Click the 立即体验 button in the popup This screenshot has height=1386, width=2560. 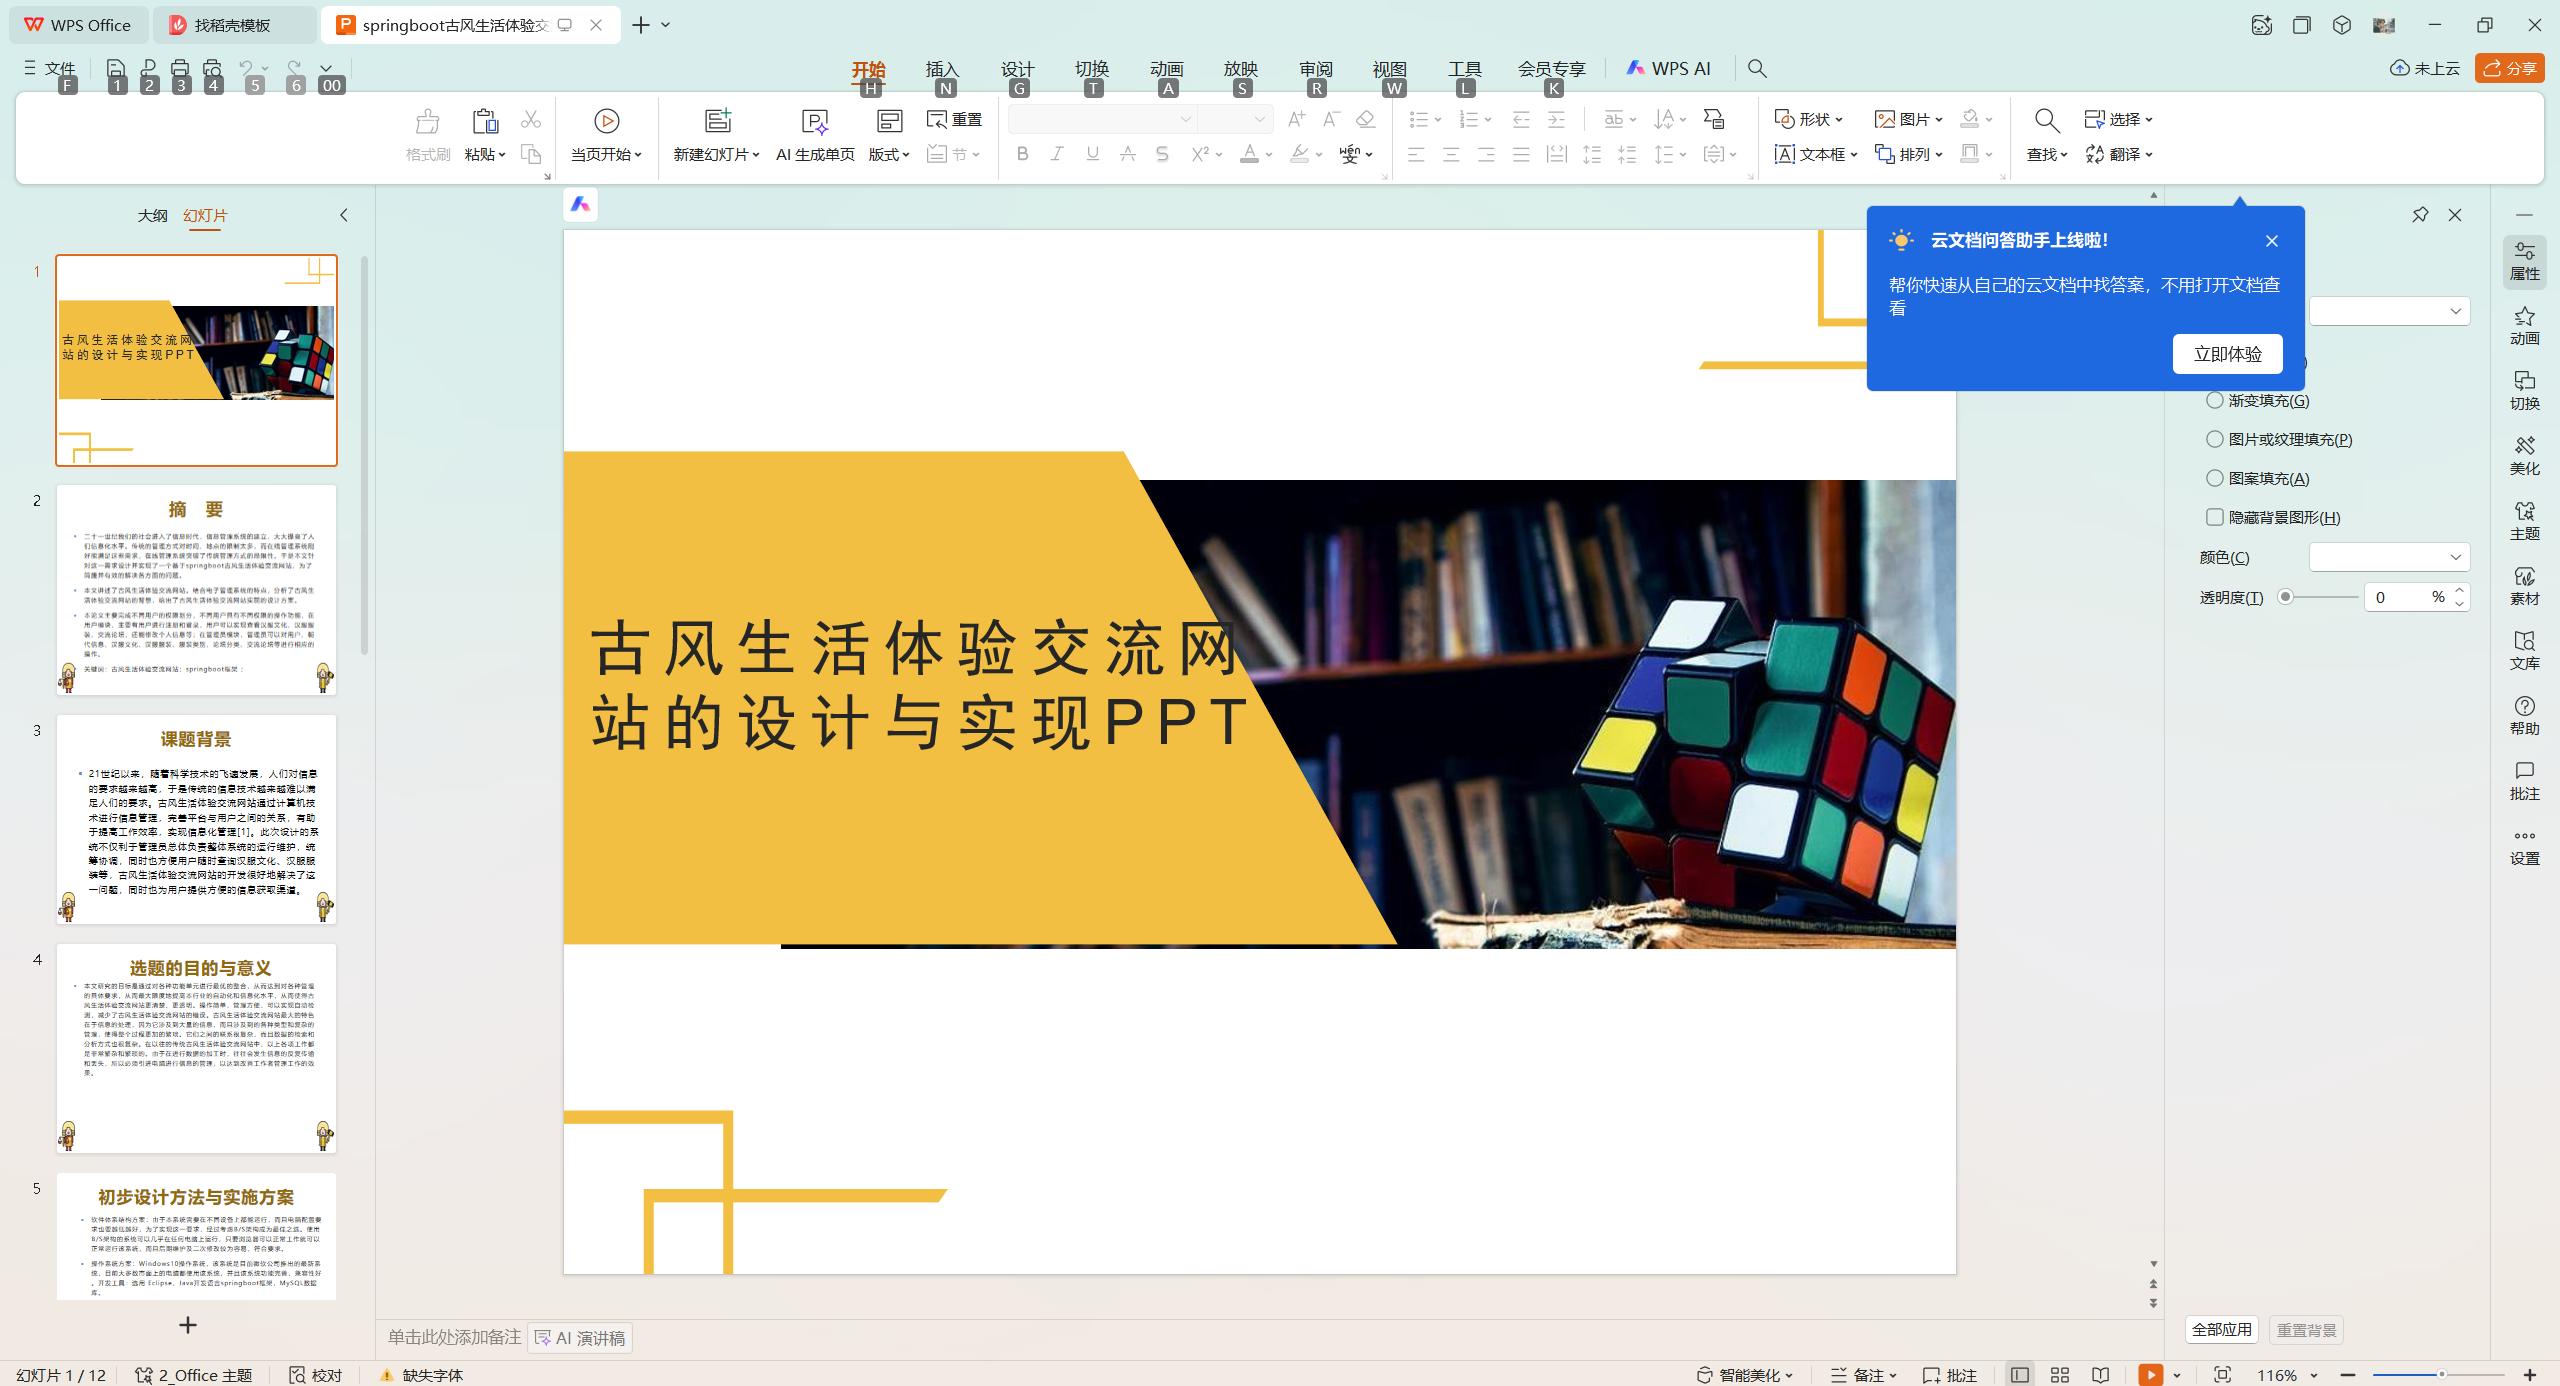click(x=2227, y=353)
